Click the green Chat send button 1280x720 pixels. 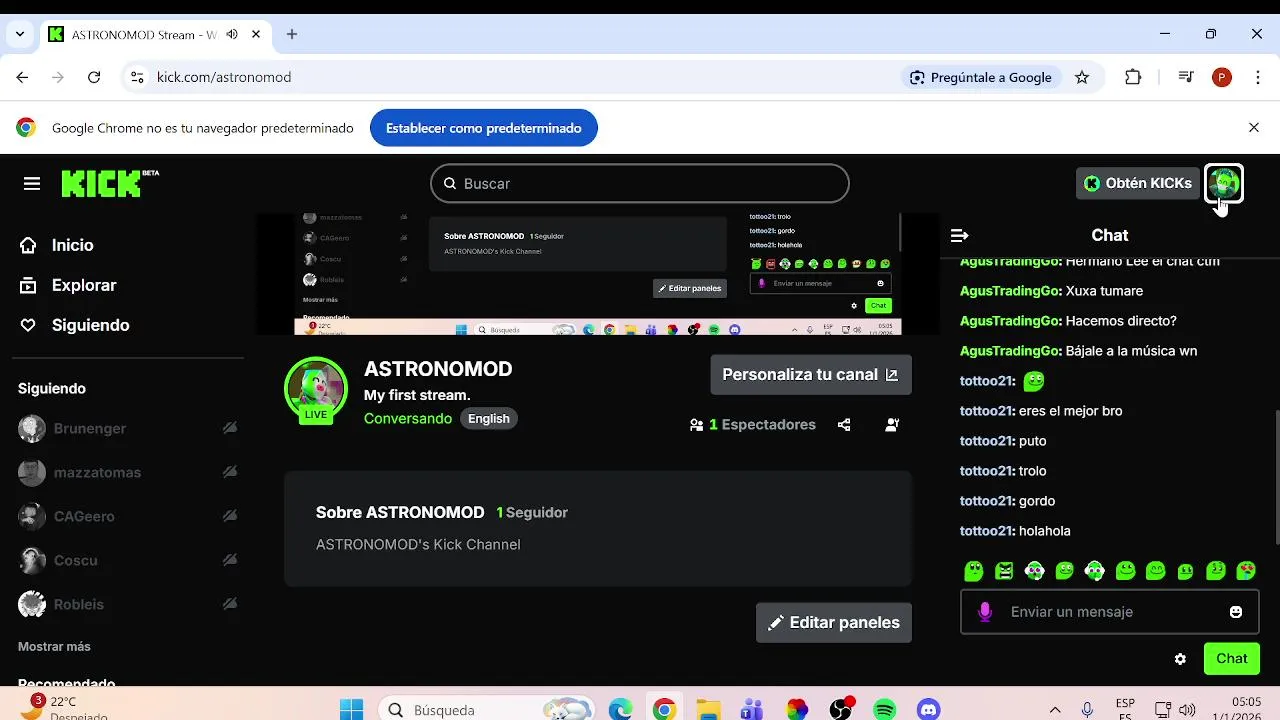click(x=1232, y=659)
